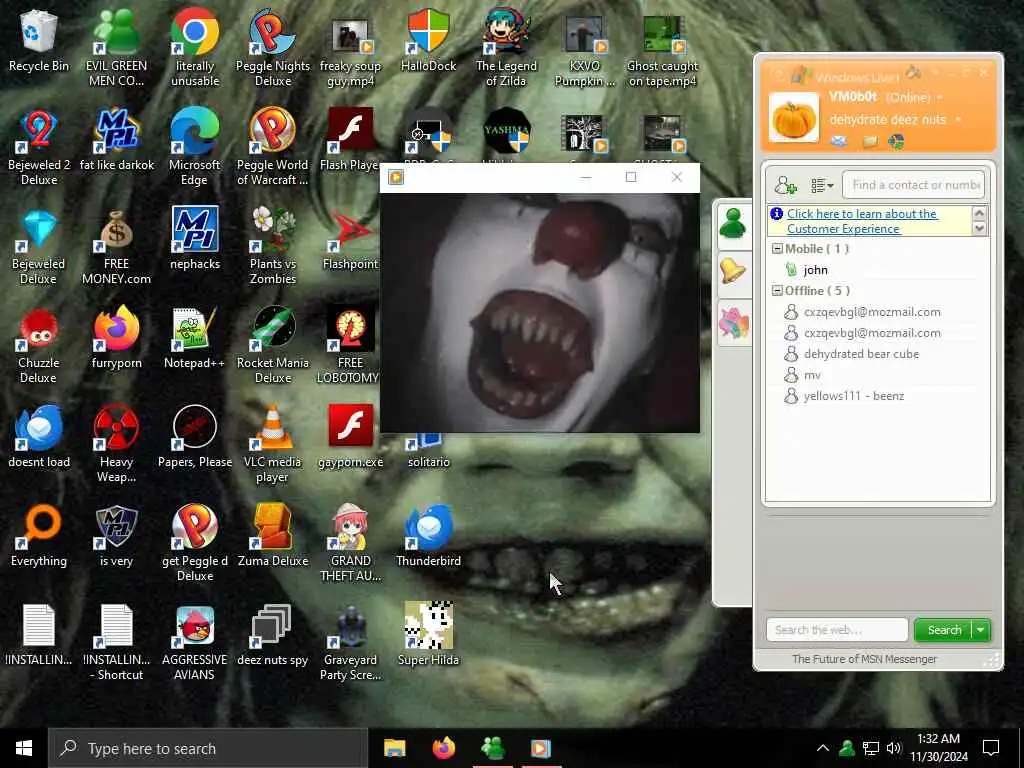Show hidden system tray icons chevron
This screenshot has width=1024, height=768.
(x=823, y=748)
